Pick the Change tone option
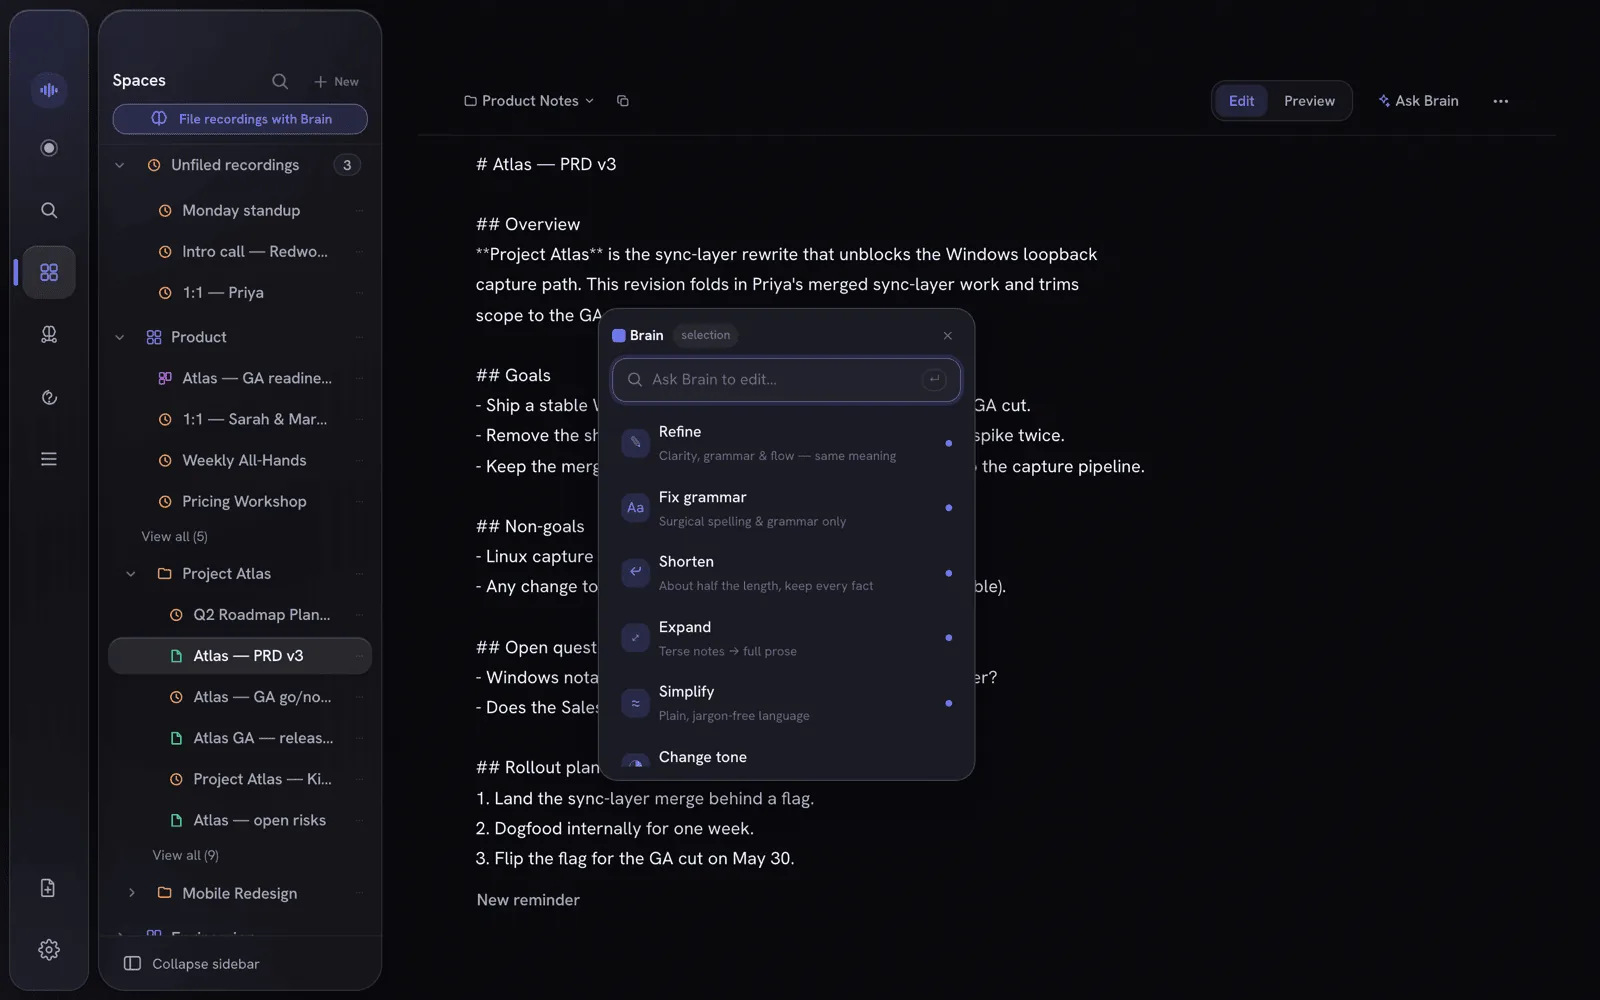The image size is (1600, 1000). pyautogui.click(x=787, y=759)
